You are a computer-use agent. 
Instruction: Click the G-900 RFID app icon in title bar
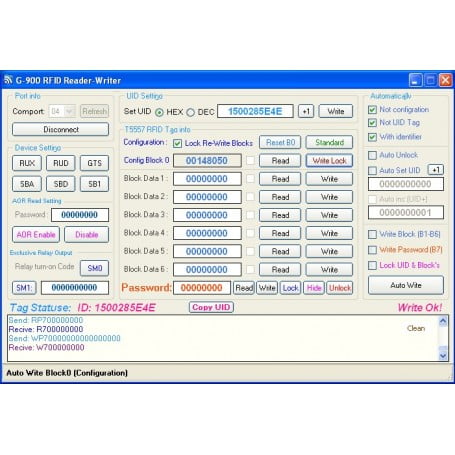point(8,80)
